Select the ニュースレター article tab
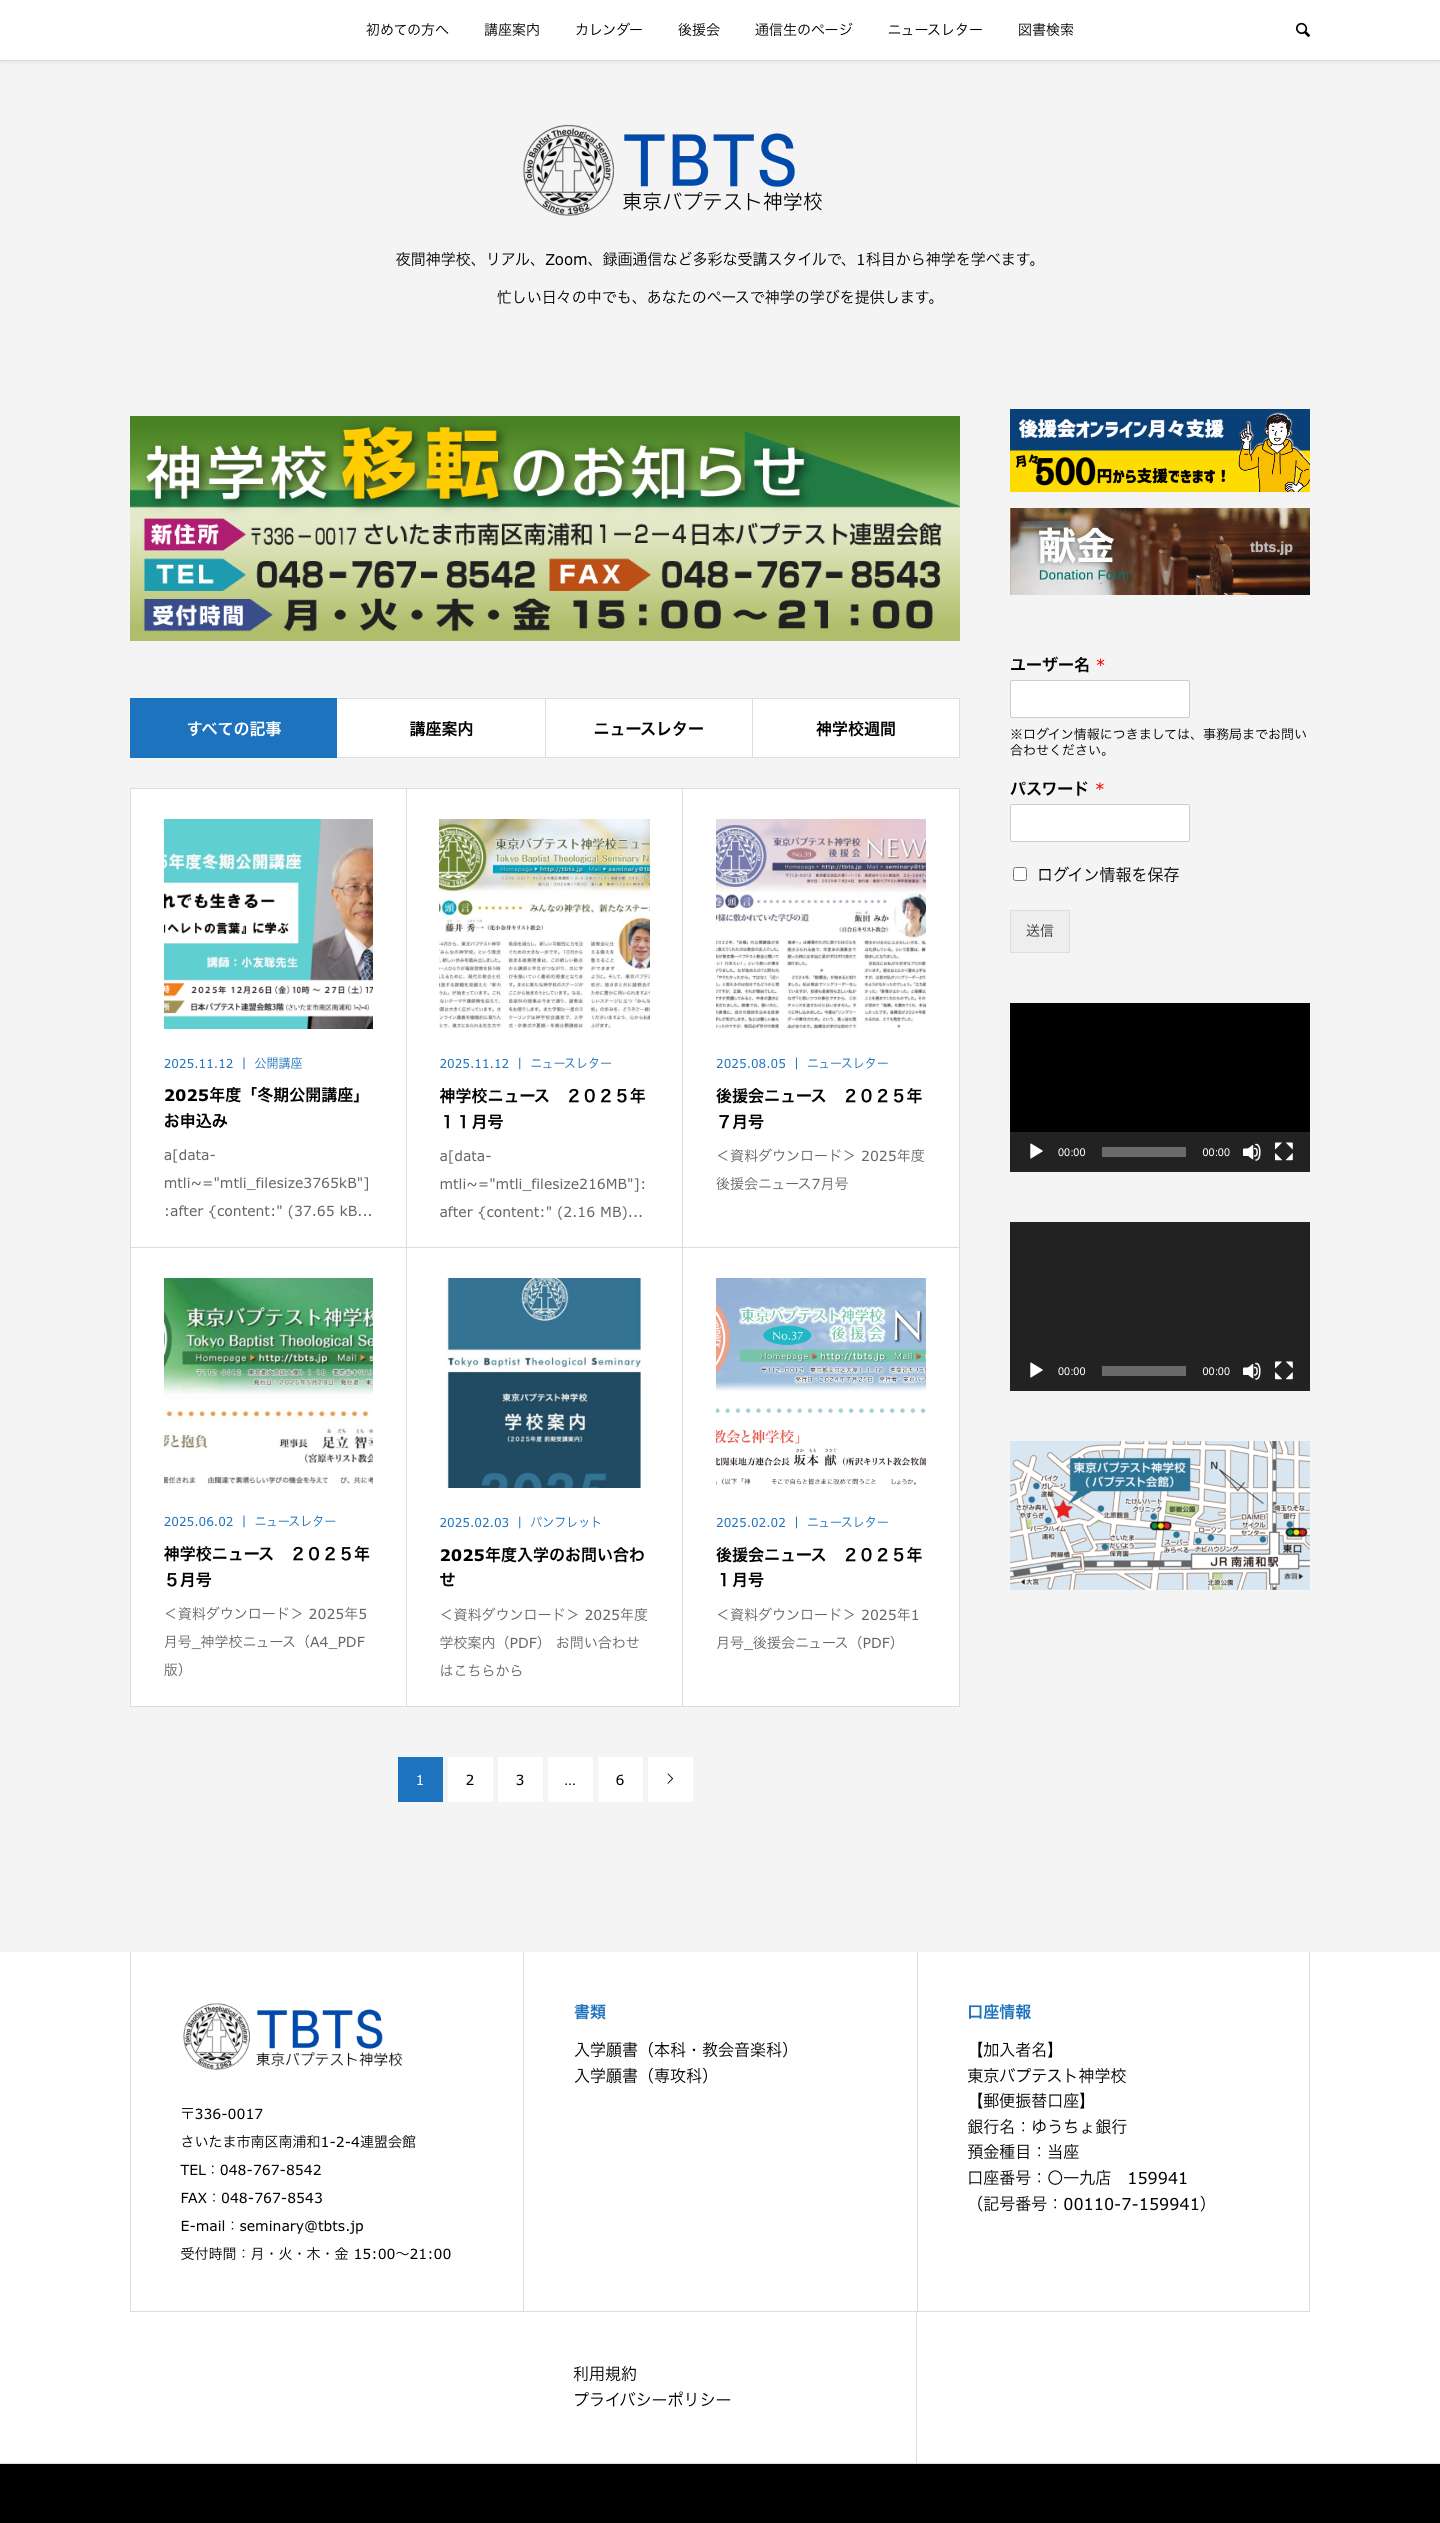The height and width of the screenshot is (2523, 1440). 649,728
